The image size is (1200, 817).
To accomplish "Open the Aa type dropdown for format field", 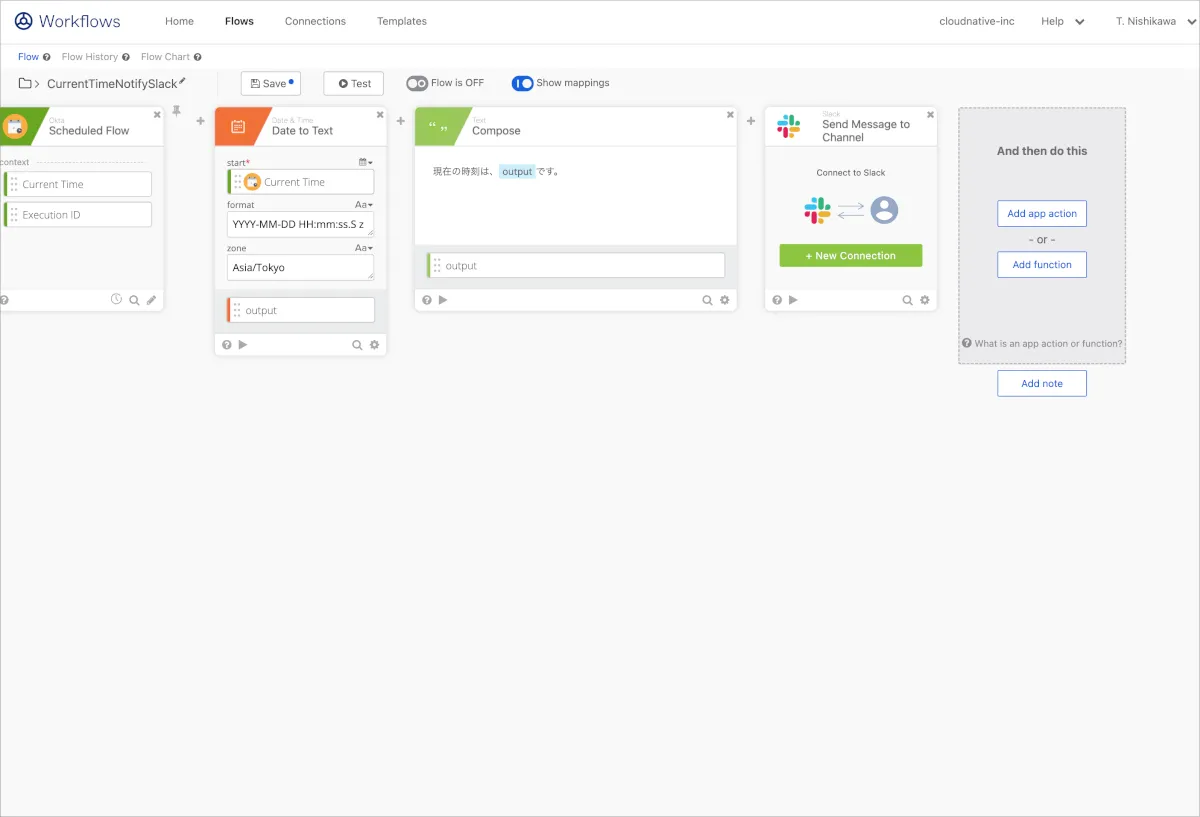I will coord(364,205).
